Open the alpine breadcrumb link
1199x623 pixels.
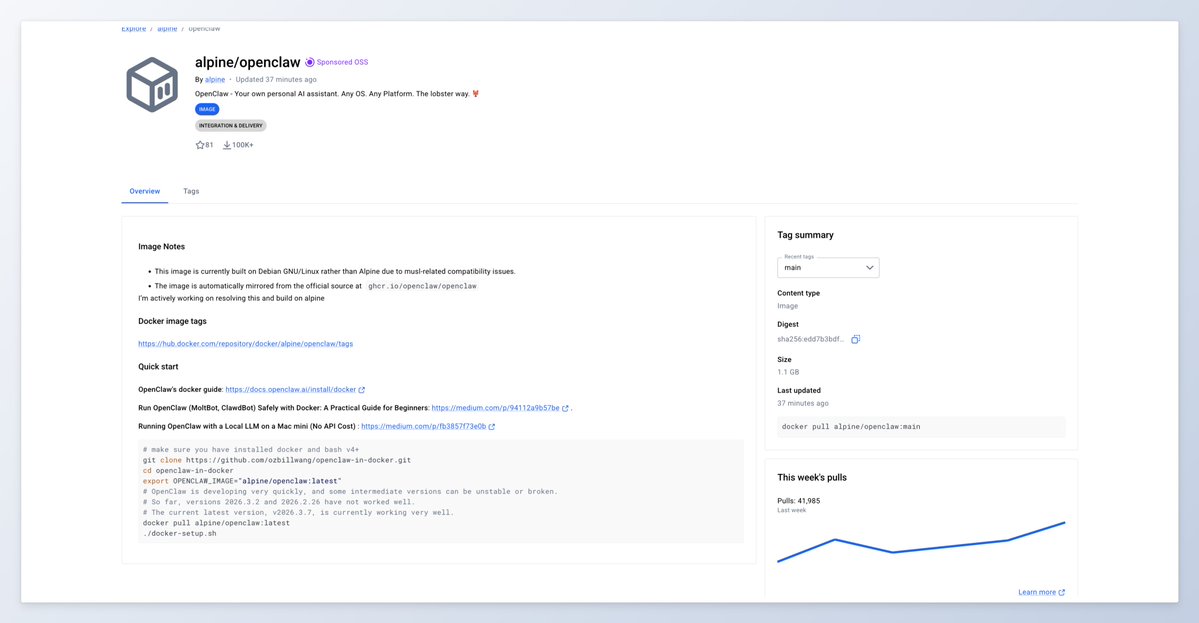[x=167, y=28]
